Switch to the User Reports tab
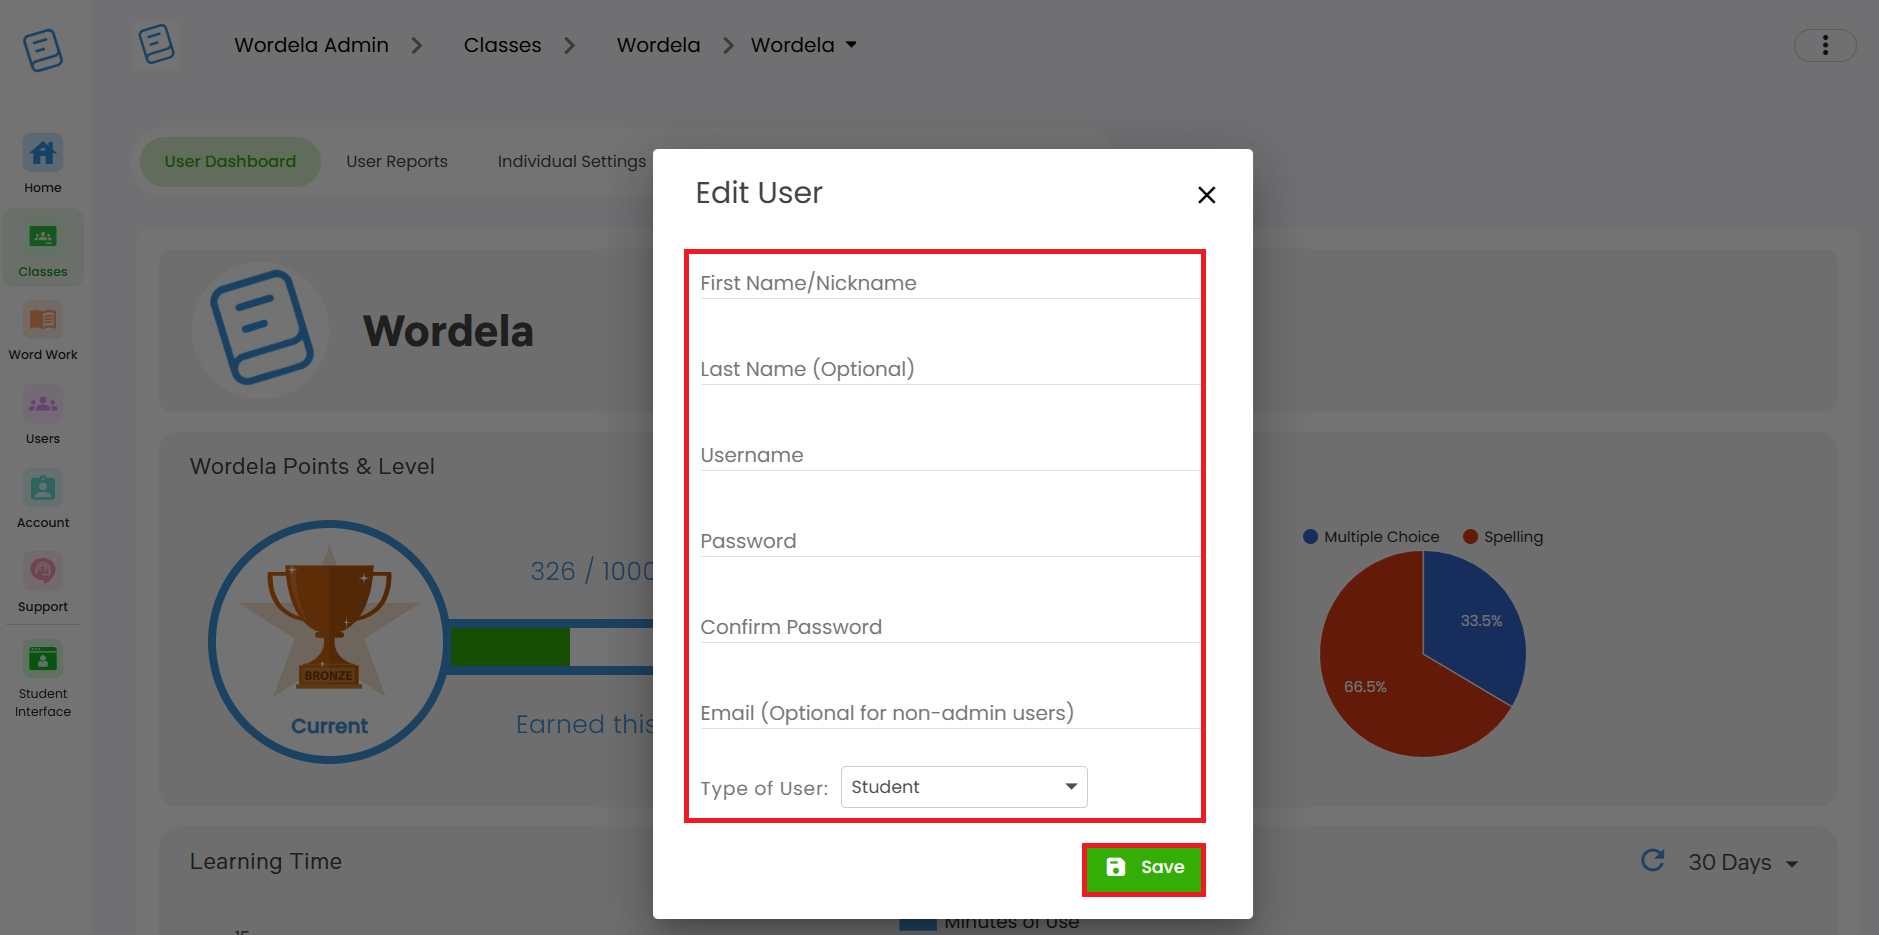 tap(397, 162)
